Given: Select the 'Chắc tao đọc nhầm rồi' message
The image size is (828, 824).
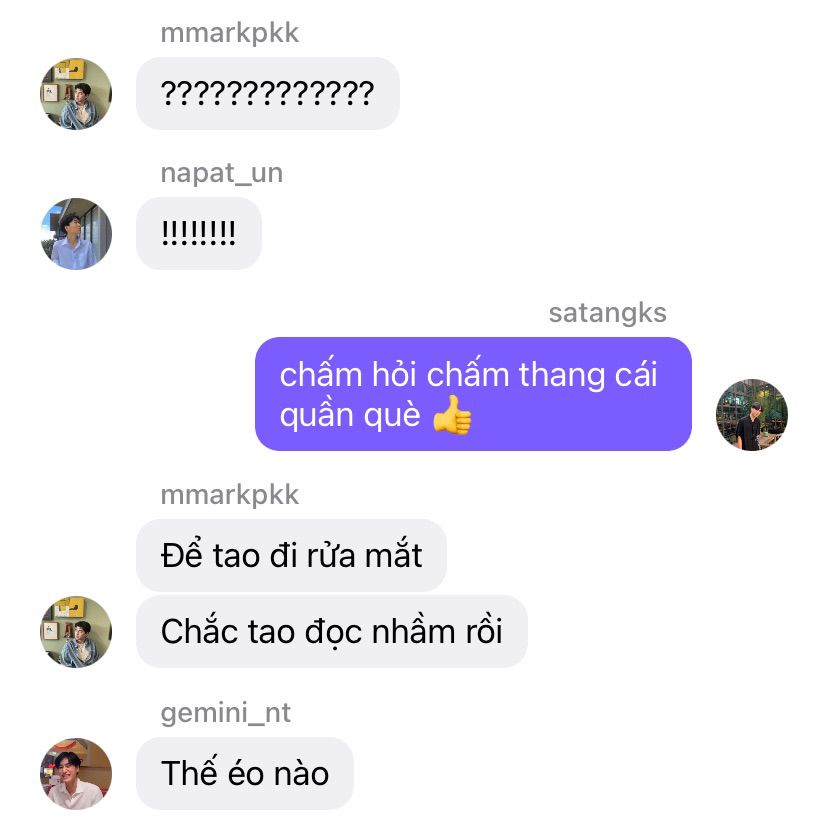Looking at the screenshot, I should click(x=332, y=631).
